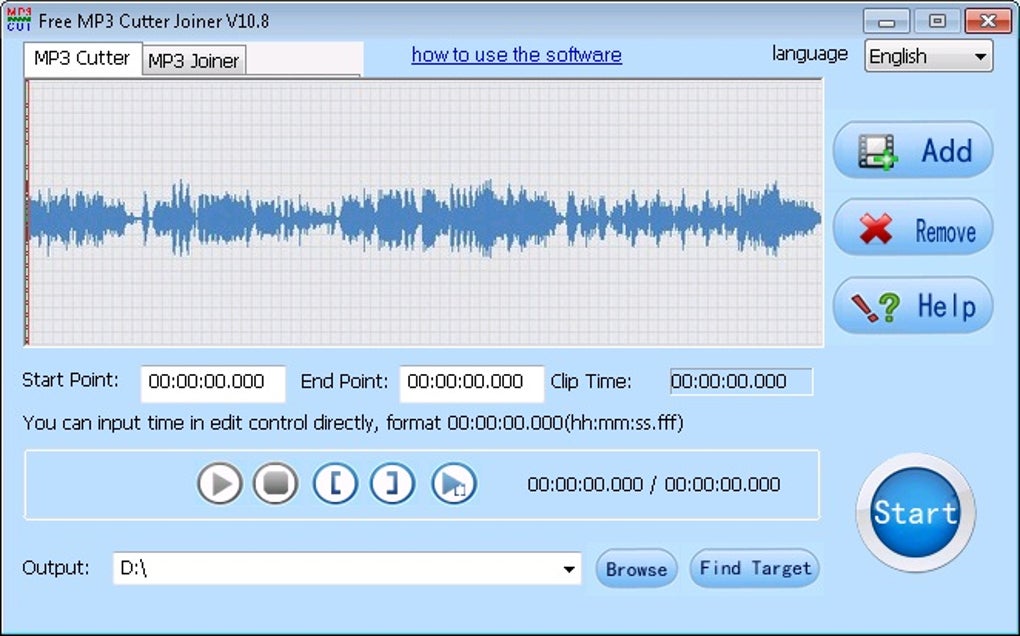
Task: Open the language dropdown showing English
Action: coord(928,56)
